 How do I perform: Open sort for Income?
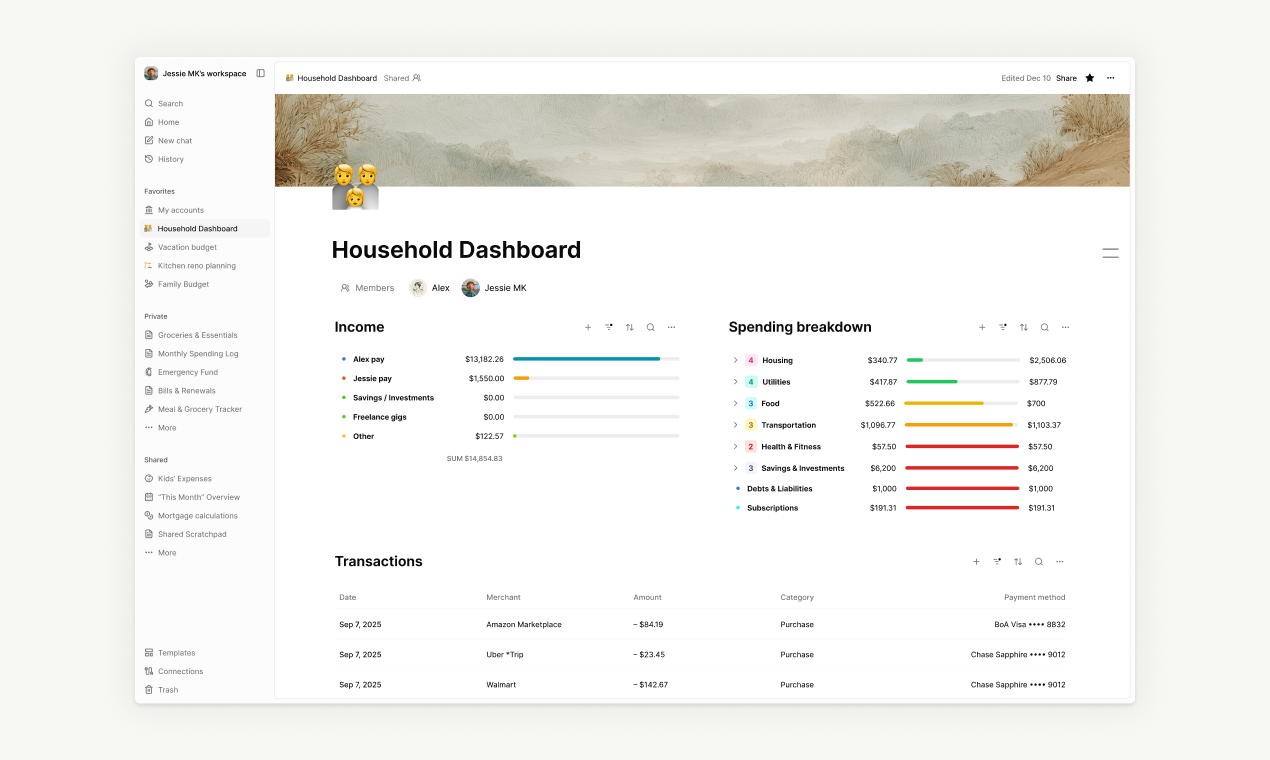(630, 327)
